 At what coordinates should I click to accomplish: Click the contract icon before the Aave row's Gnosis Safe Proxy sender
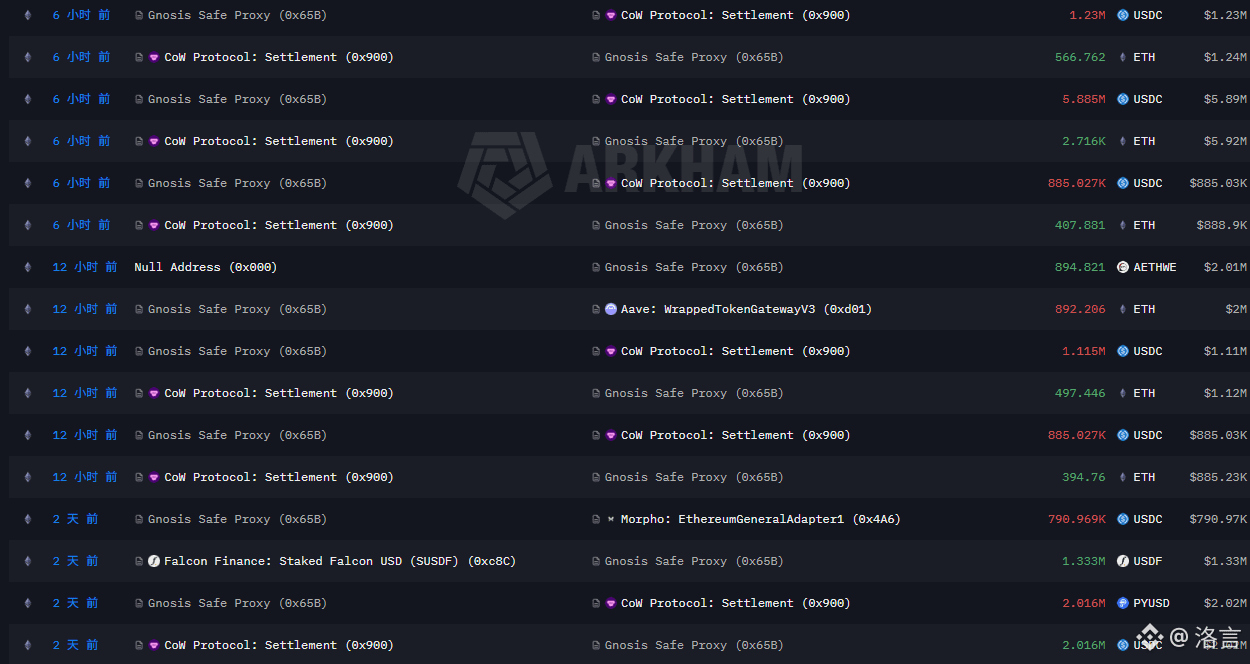tap(139, 309)
